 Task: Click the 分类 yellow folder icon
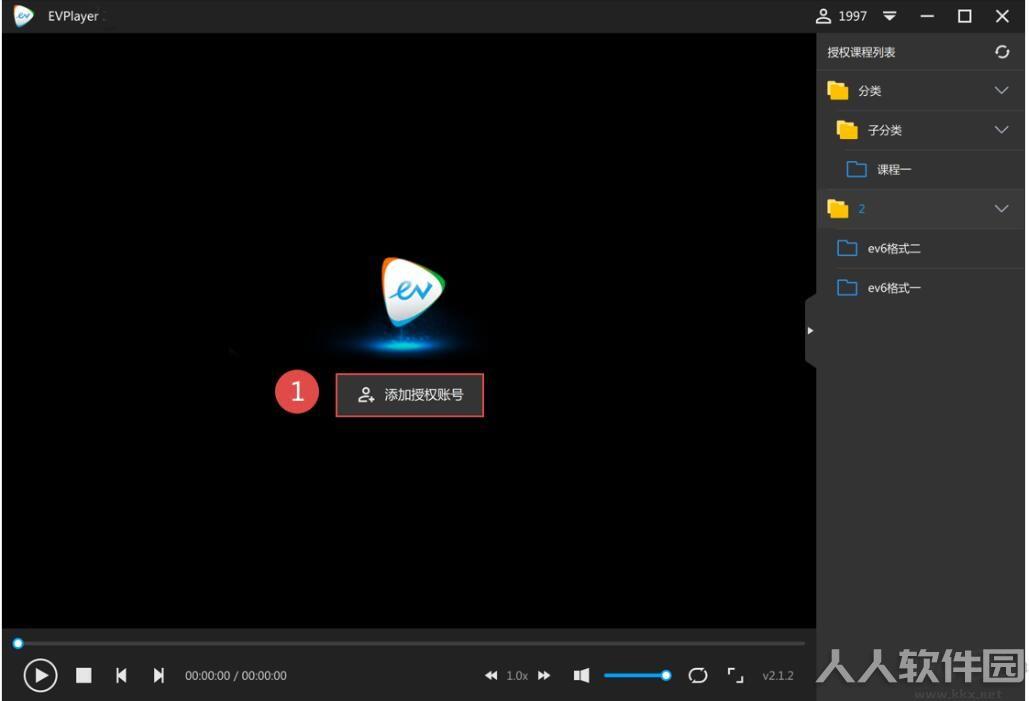click(838, 91)
